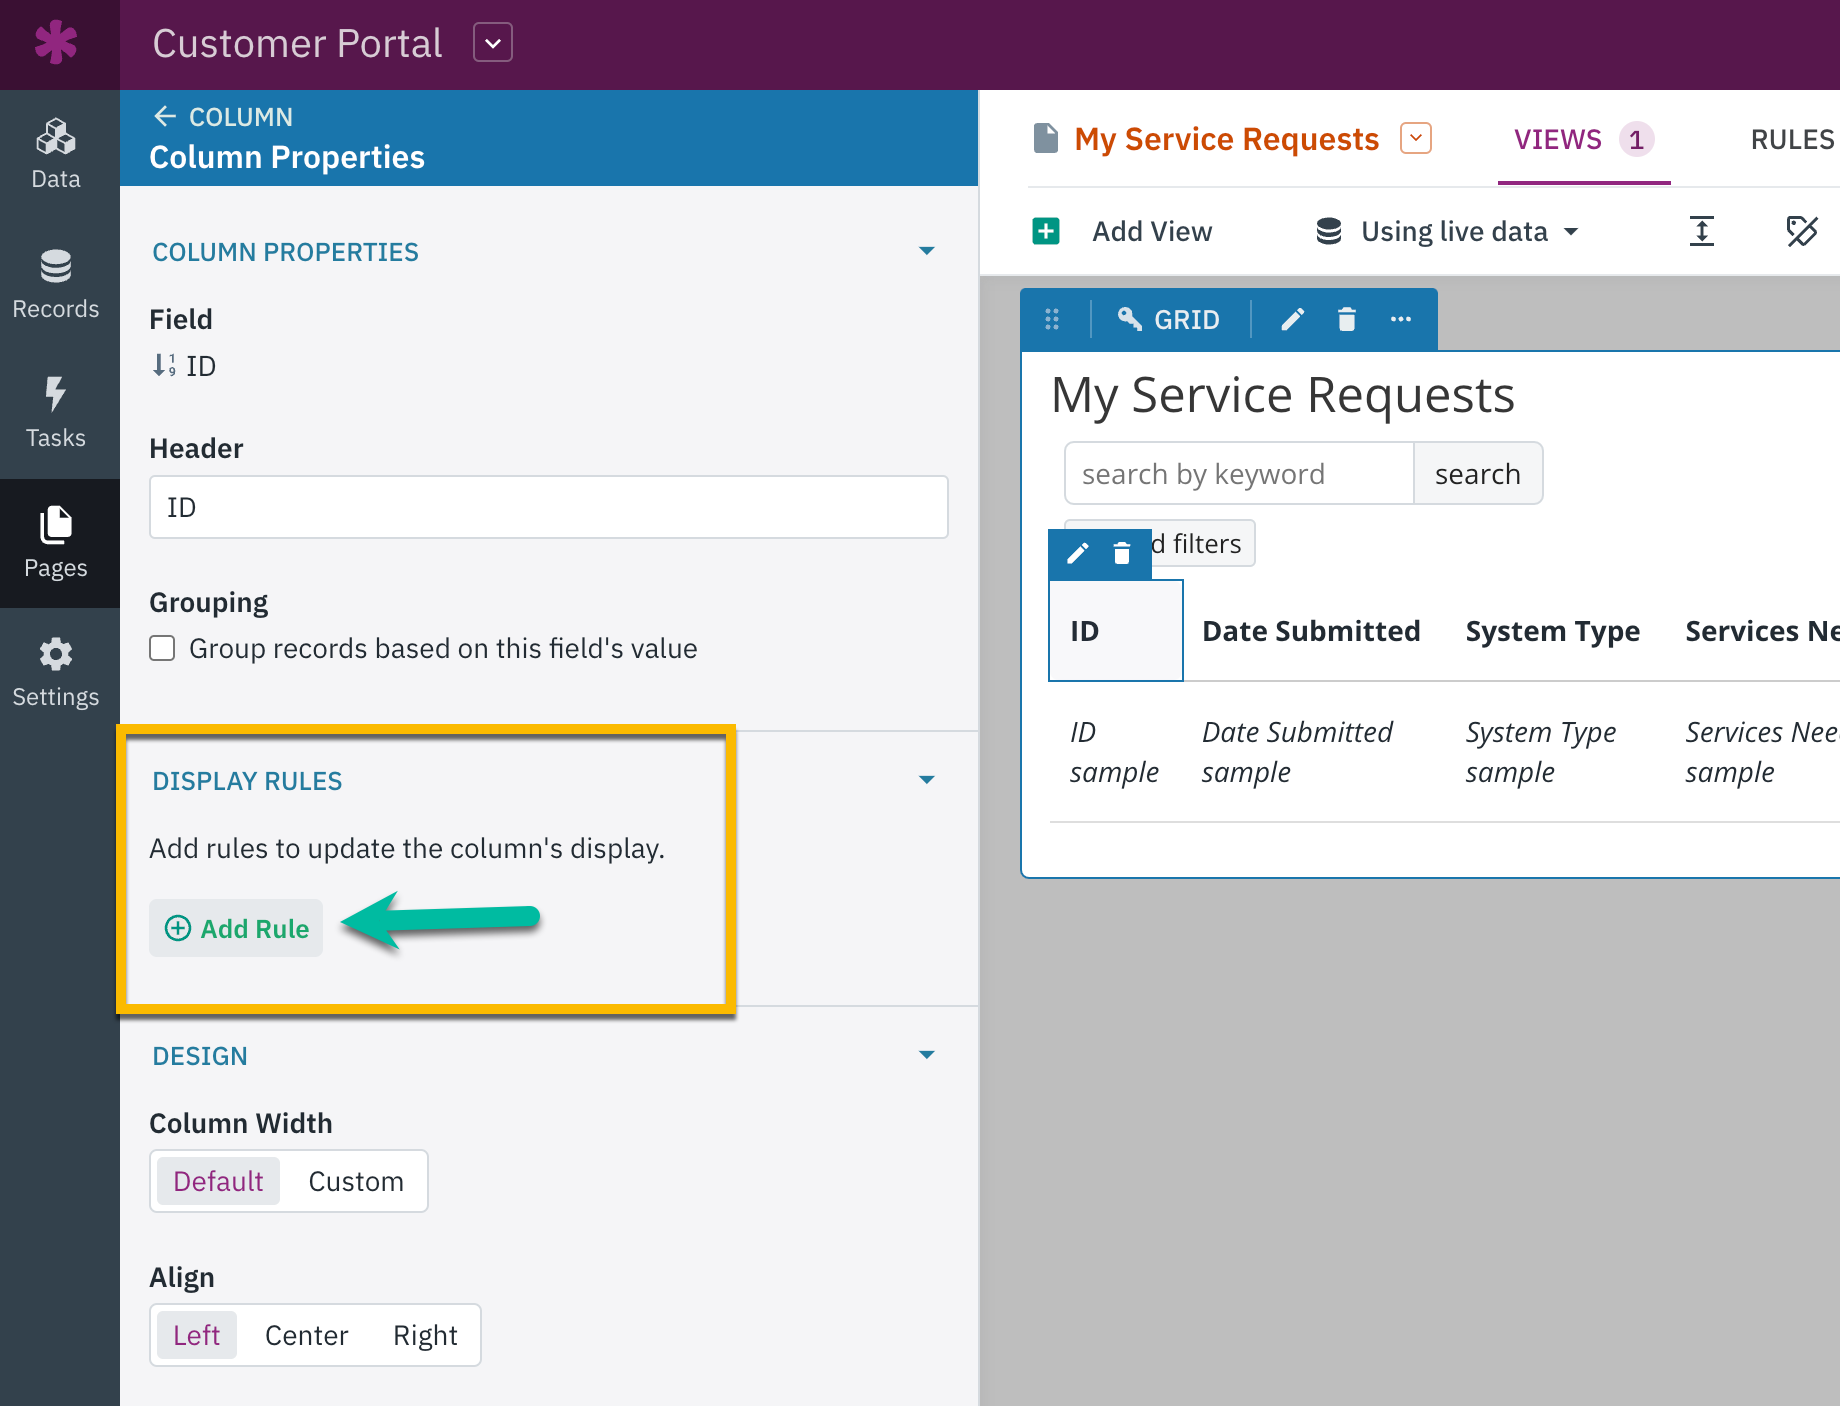Open Tasks from the sidebar
The width and height of the screenshot is (1840, 1406).
56,413
